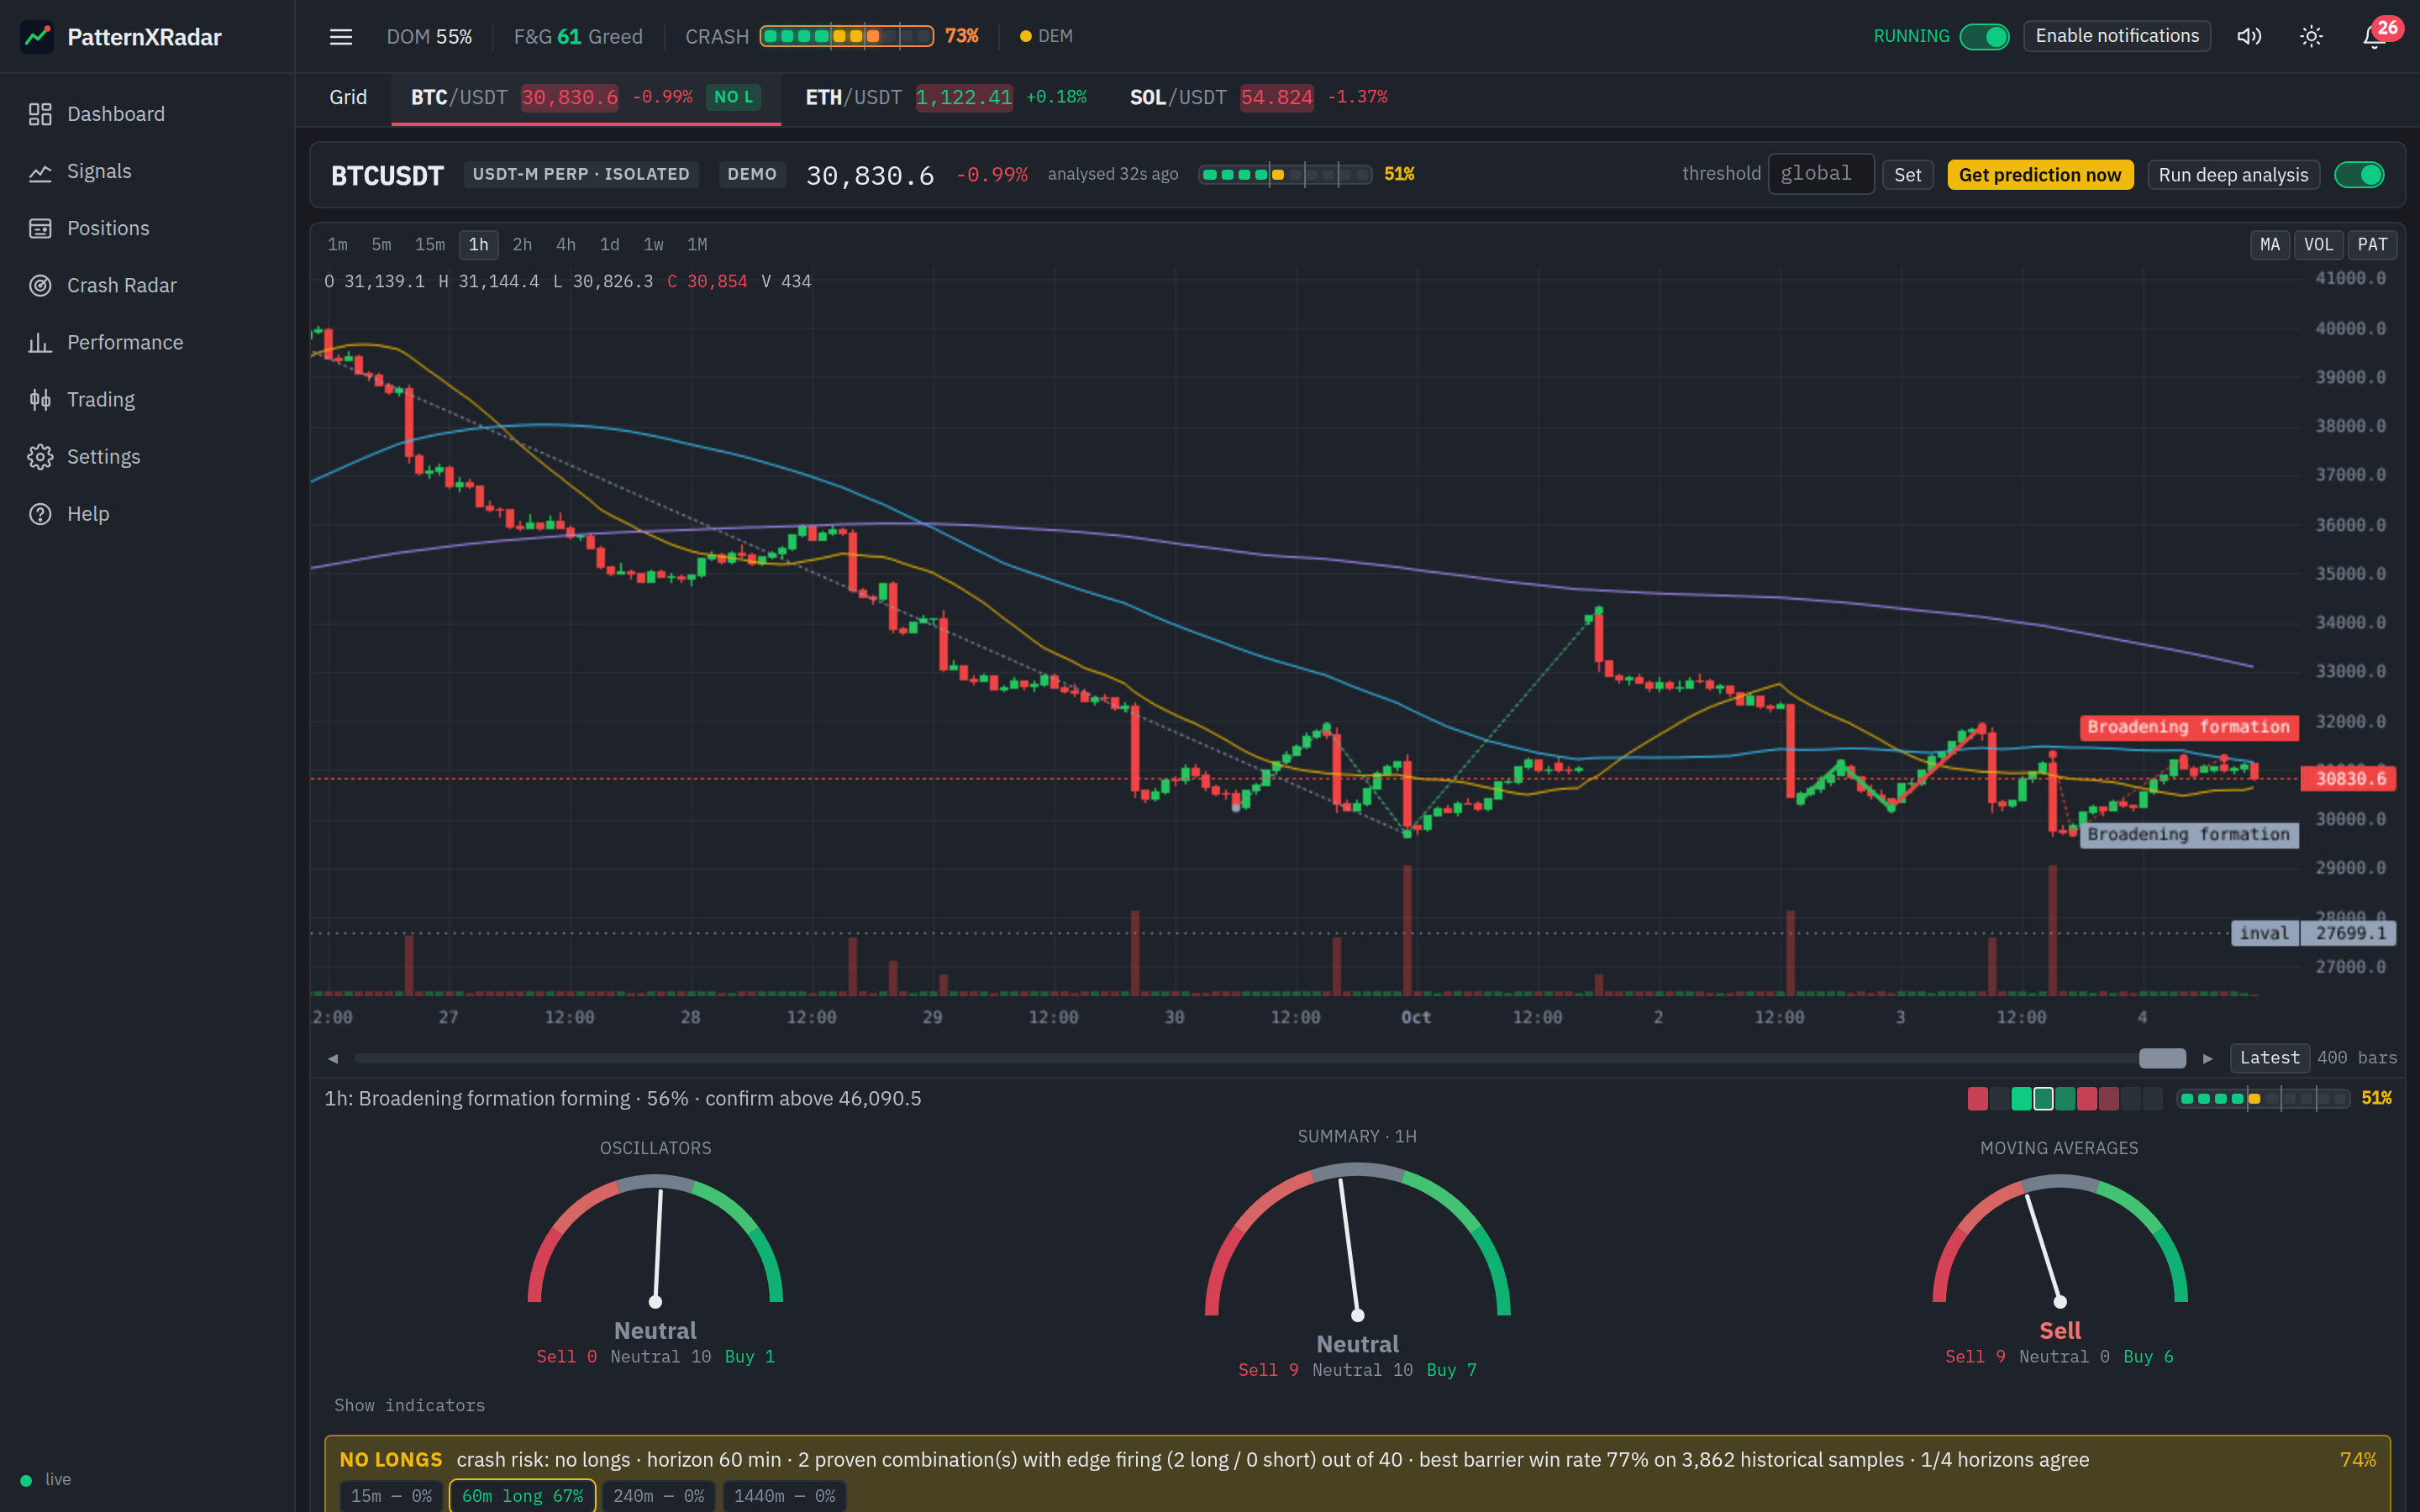Open Performance in the sidebar
This screenshot has width=2420, height=1512.
click(x=147, y=342)
